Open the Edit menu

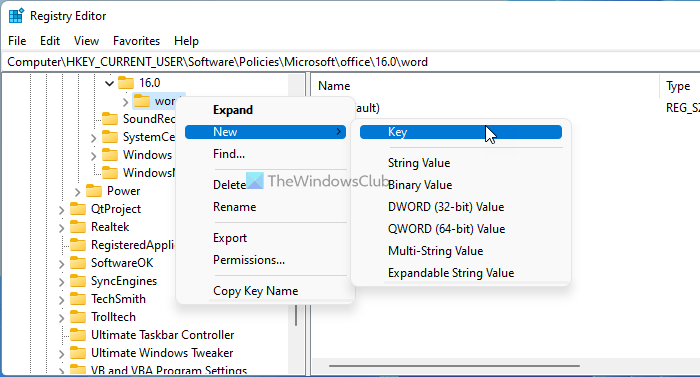(50, 41)
